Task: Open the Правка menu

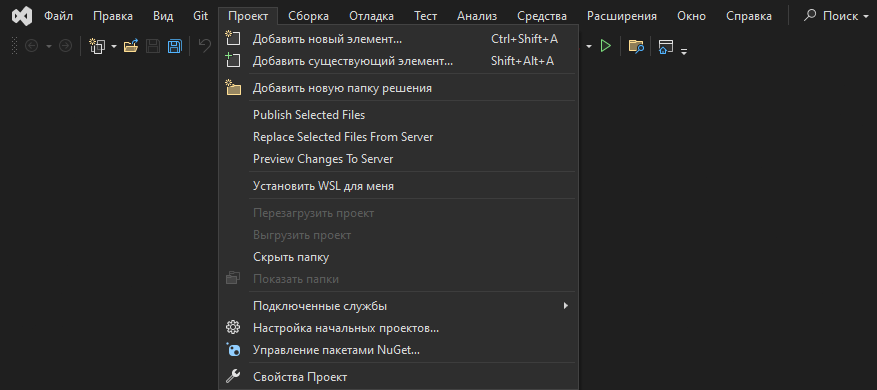Action: click(113, 16)
